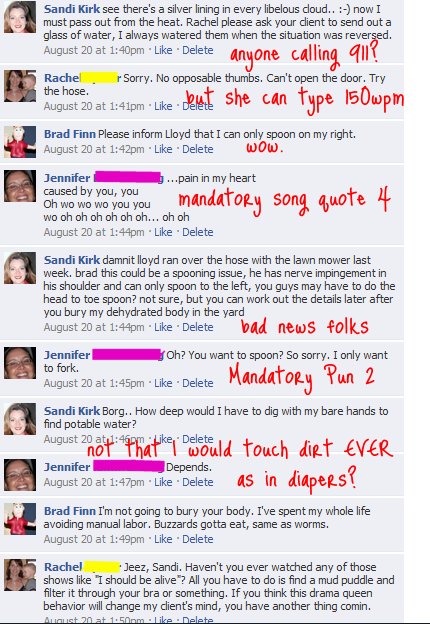Like Brad Finn's 1:42pm spoon comment

tap(163, 149)
